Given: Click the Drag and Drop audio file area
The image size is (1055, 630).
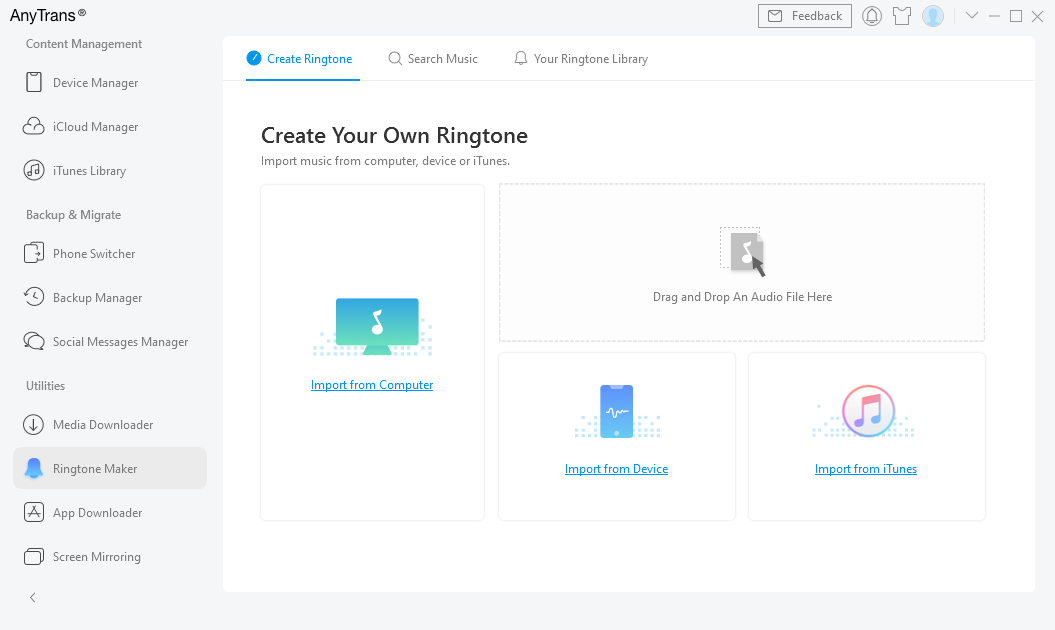Looking at the screenshot, I should (742, 263).
